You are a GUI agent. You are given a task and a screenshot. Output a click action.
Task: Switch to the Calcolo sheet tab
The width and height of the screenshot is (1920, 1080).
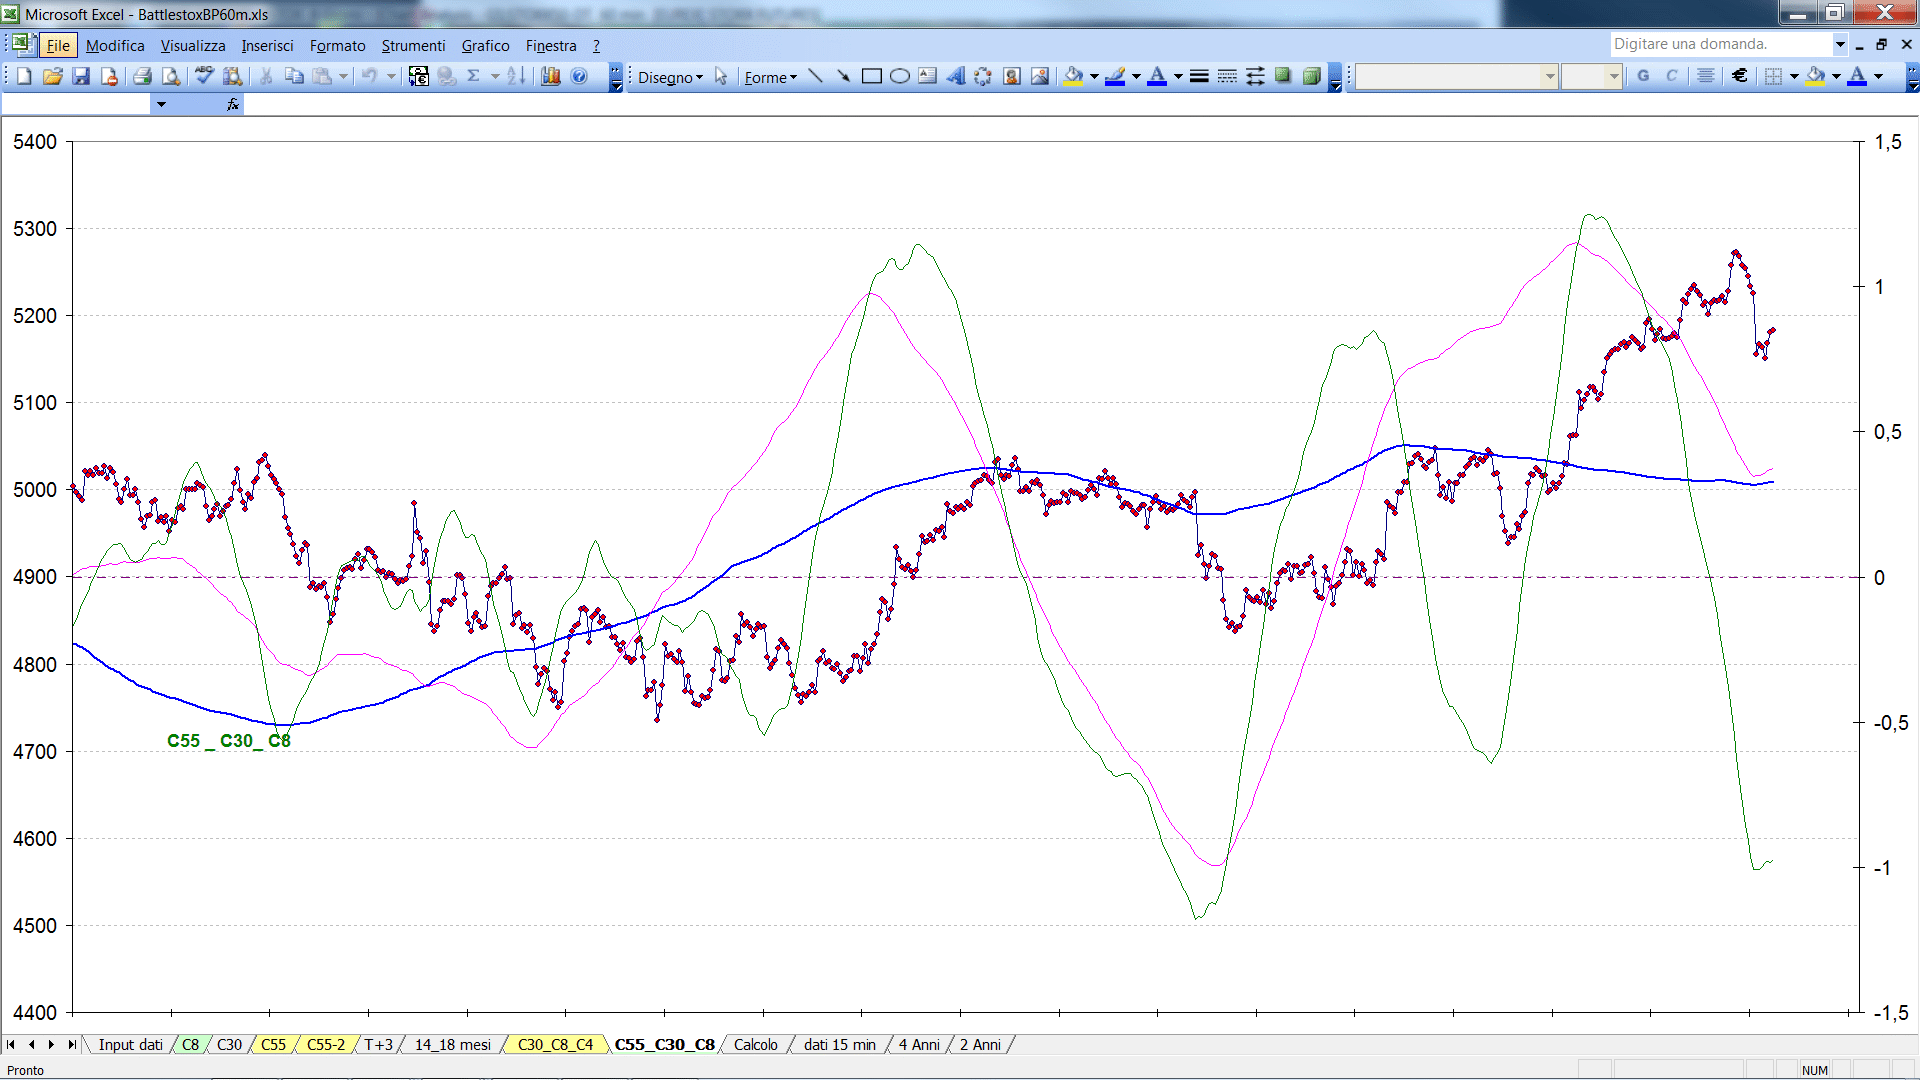click(x=755, y=1044)
